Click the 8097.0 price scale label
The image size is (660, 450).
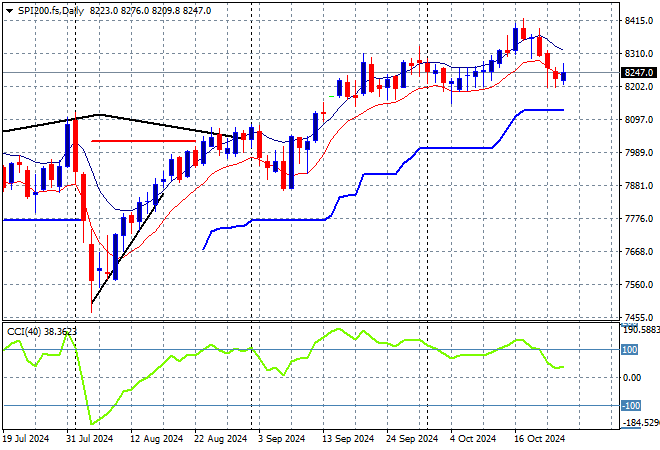(x=639, y=120)
